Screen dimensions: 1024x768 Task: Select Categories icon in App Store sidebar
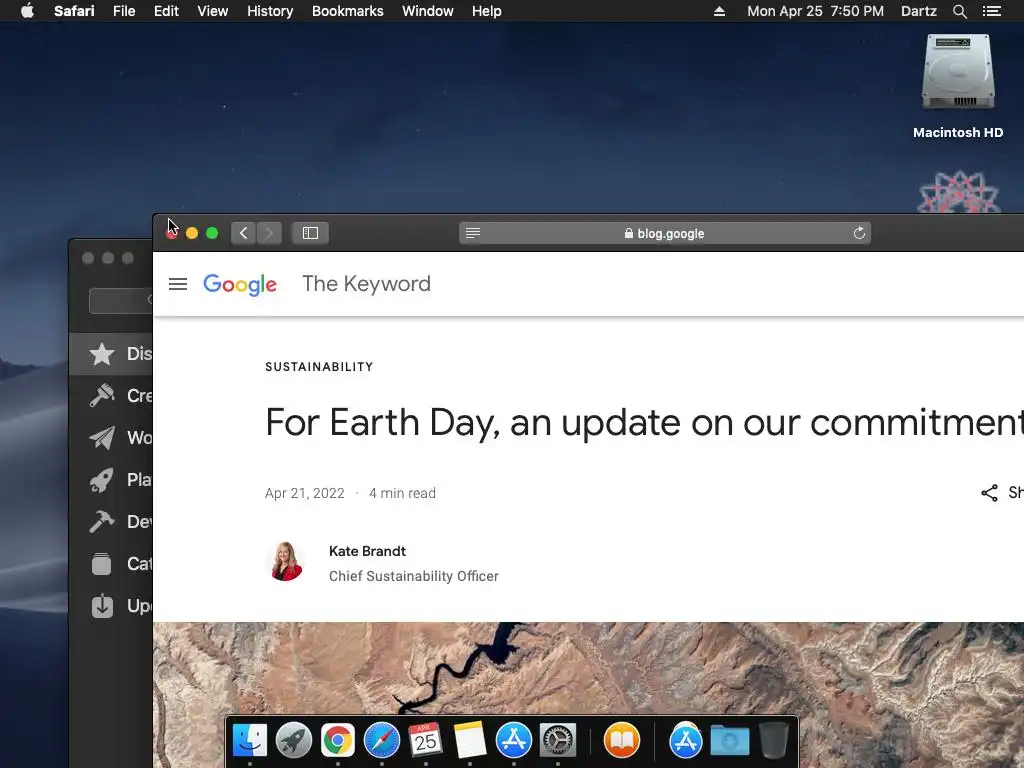pyautogui.click(x=102, y=564)
